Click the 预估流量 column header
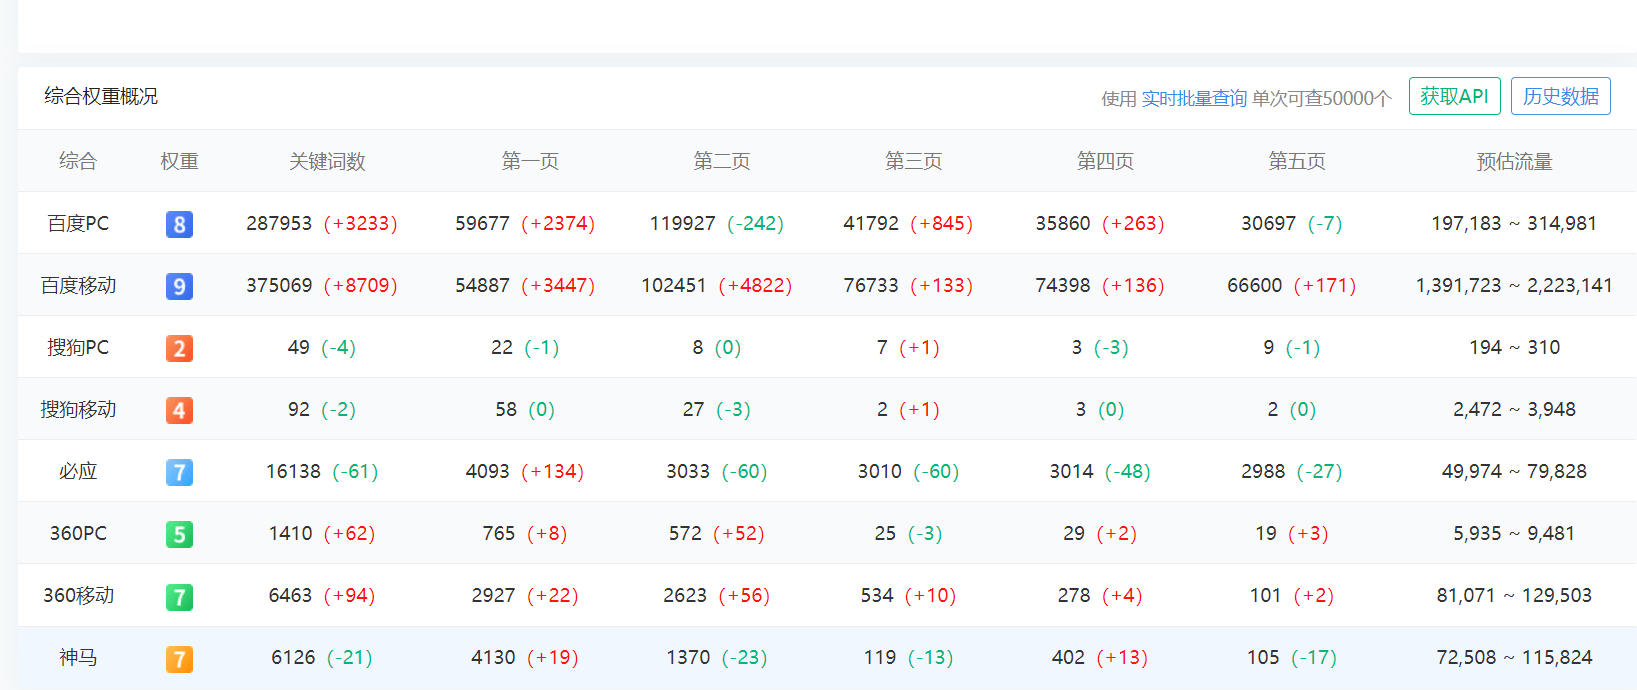 coord(1514,161)
